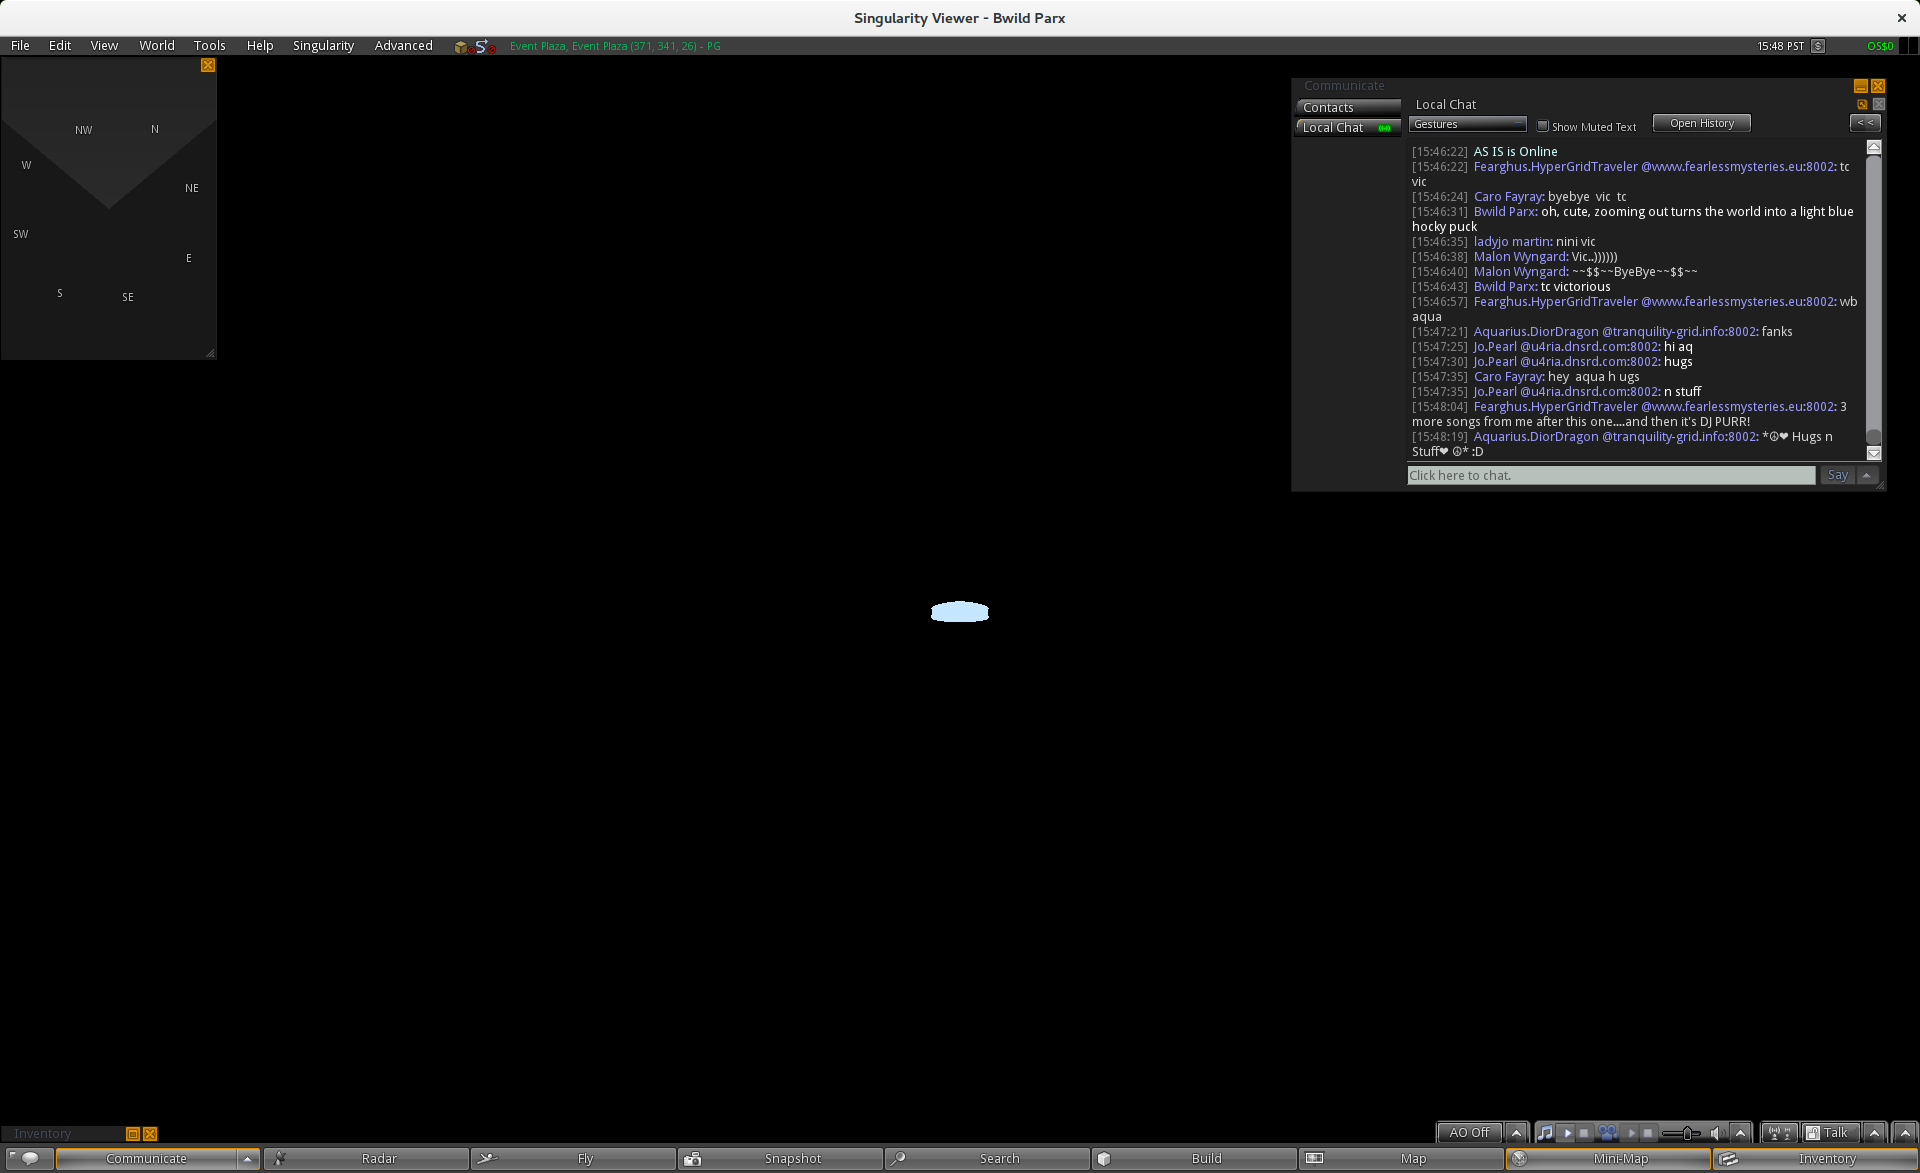Screen dimensions: 1920x1173
Task: Close the mini-map panel
Action: 208,65
